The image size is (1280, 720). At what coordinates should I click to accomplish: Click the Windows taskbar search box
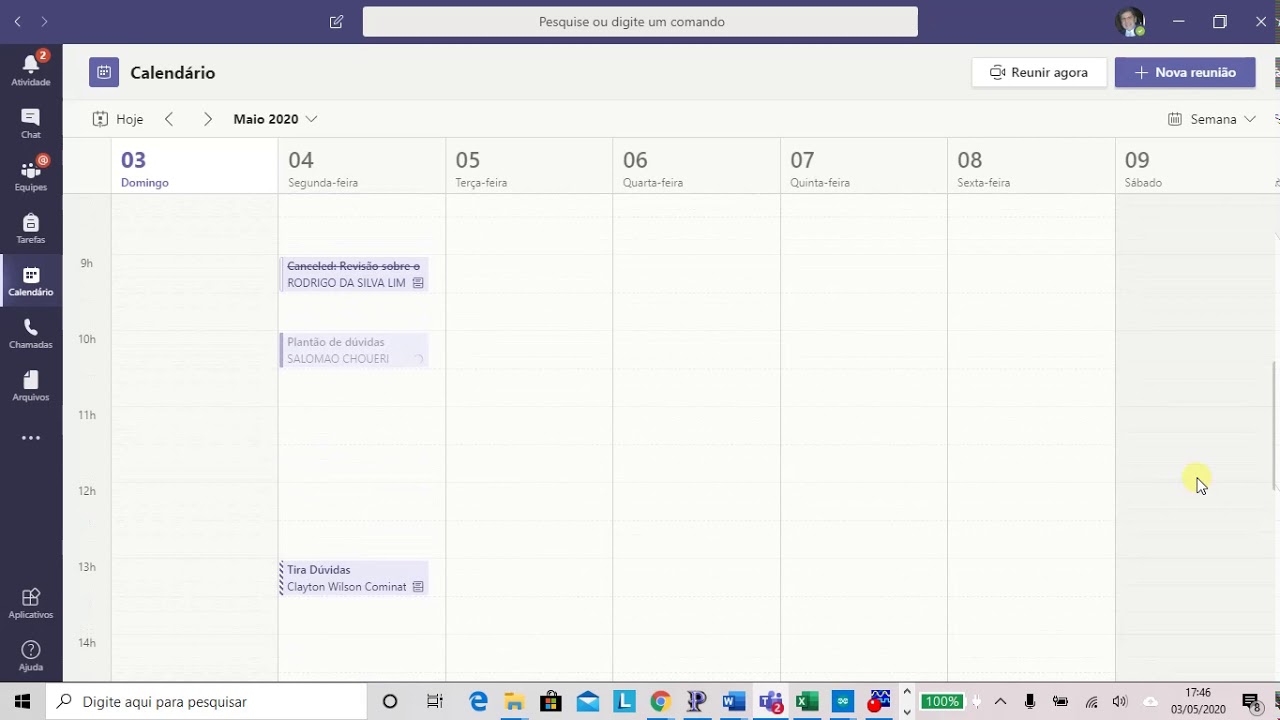tap(208, 702)
